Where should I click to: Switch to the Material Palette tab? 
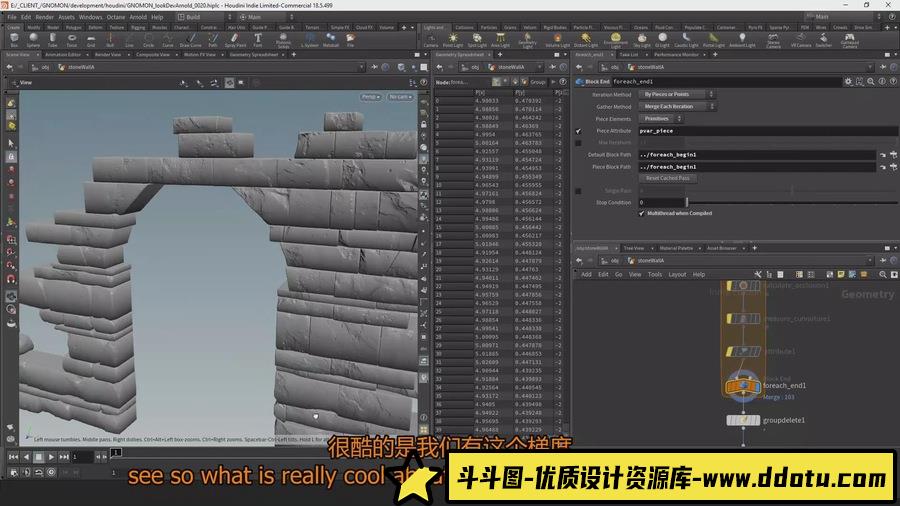pyautogui.click(x=676, y=248)
